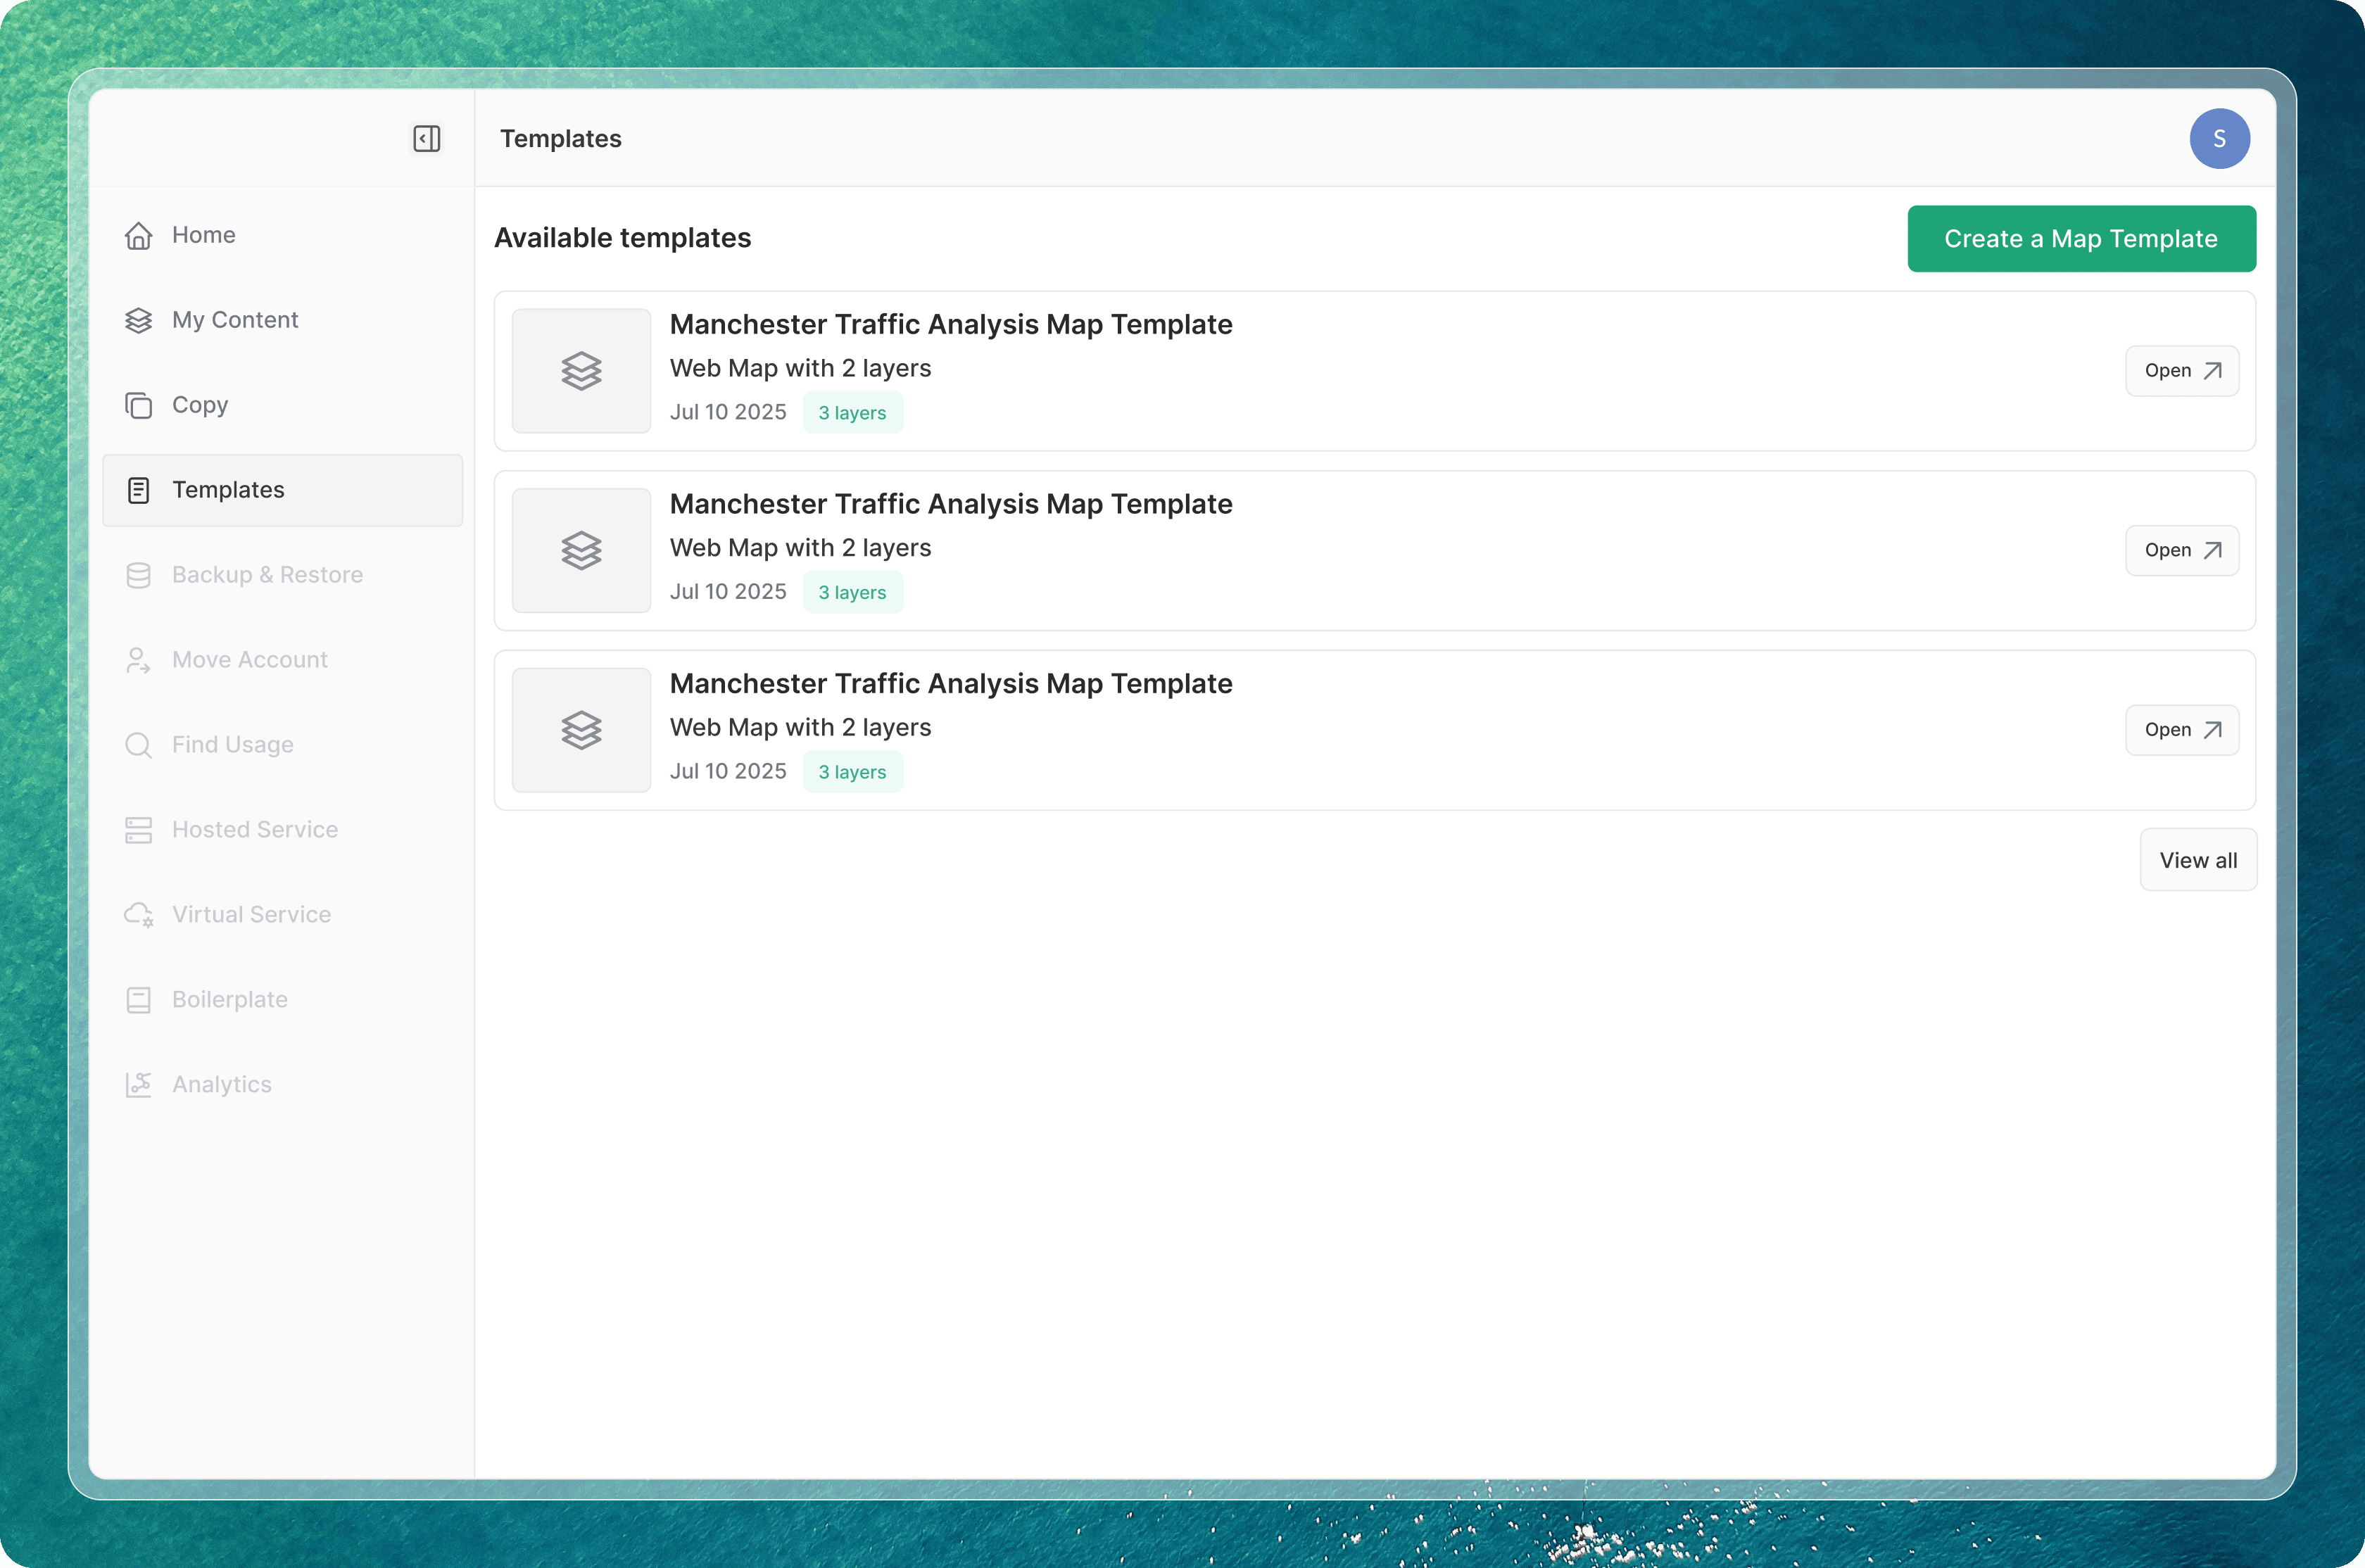
Task: Open the Boilerplate sidebar item
Action: [x=229, y=1000]
